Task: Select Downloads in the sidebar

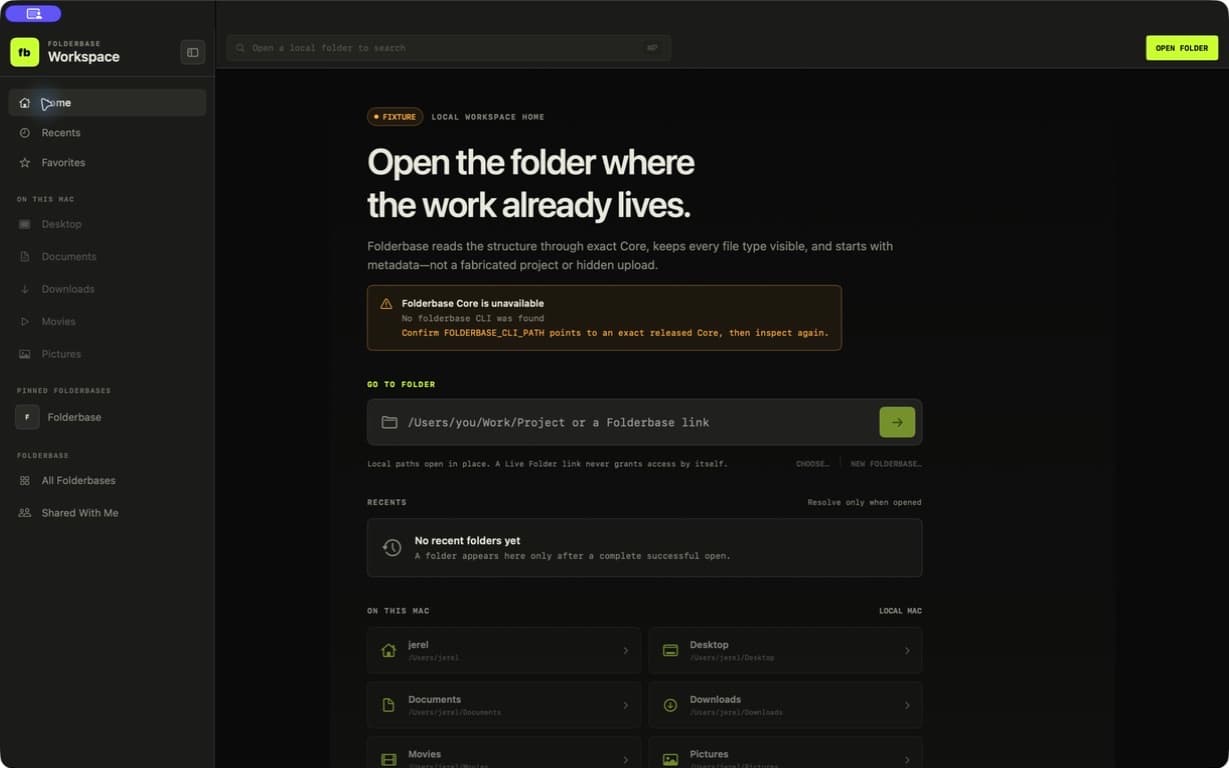Action: point(108,289)
